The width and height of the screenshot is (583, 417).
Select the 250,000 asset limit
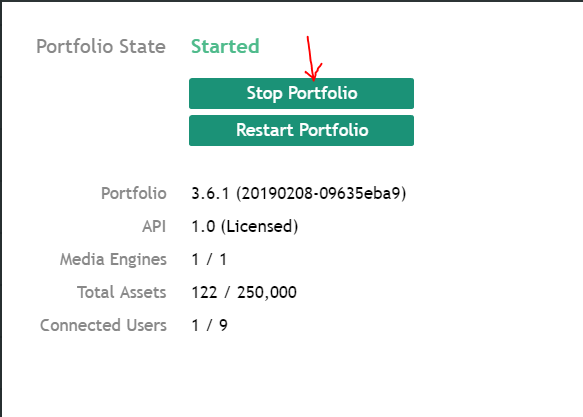267,292
